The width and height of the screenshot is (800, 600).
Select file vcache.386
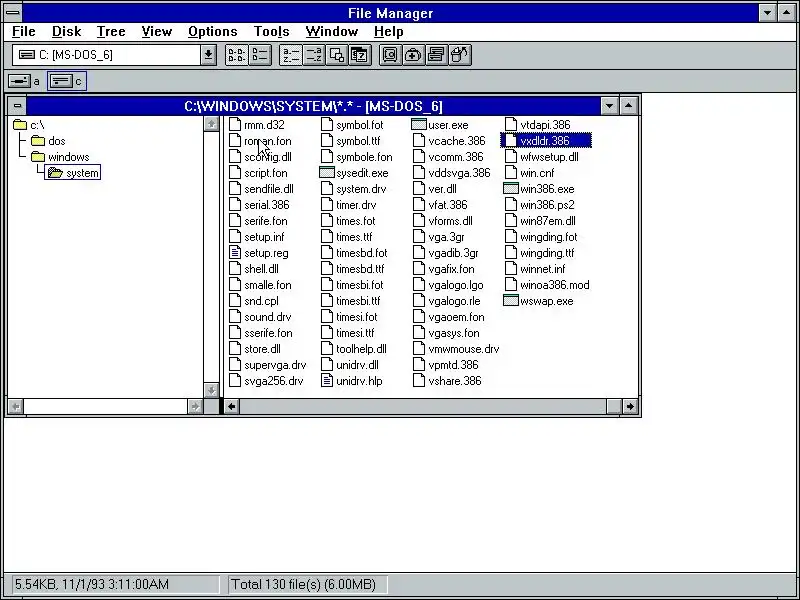tap(456, 141)
